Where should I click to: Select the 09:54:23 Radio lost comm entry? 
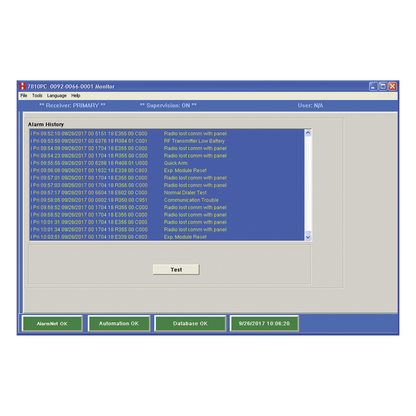pyautogui.click(x=167, y=156)
